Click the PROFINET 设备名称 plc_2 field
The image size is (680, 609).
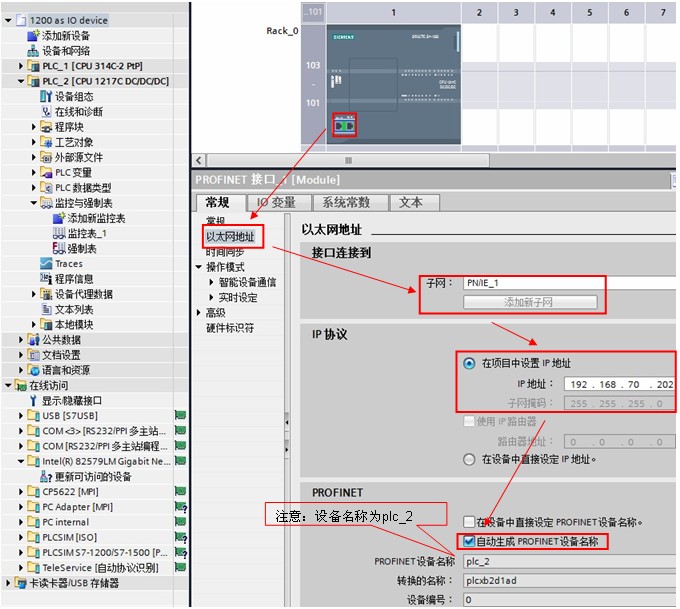[569, 561]
